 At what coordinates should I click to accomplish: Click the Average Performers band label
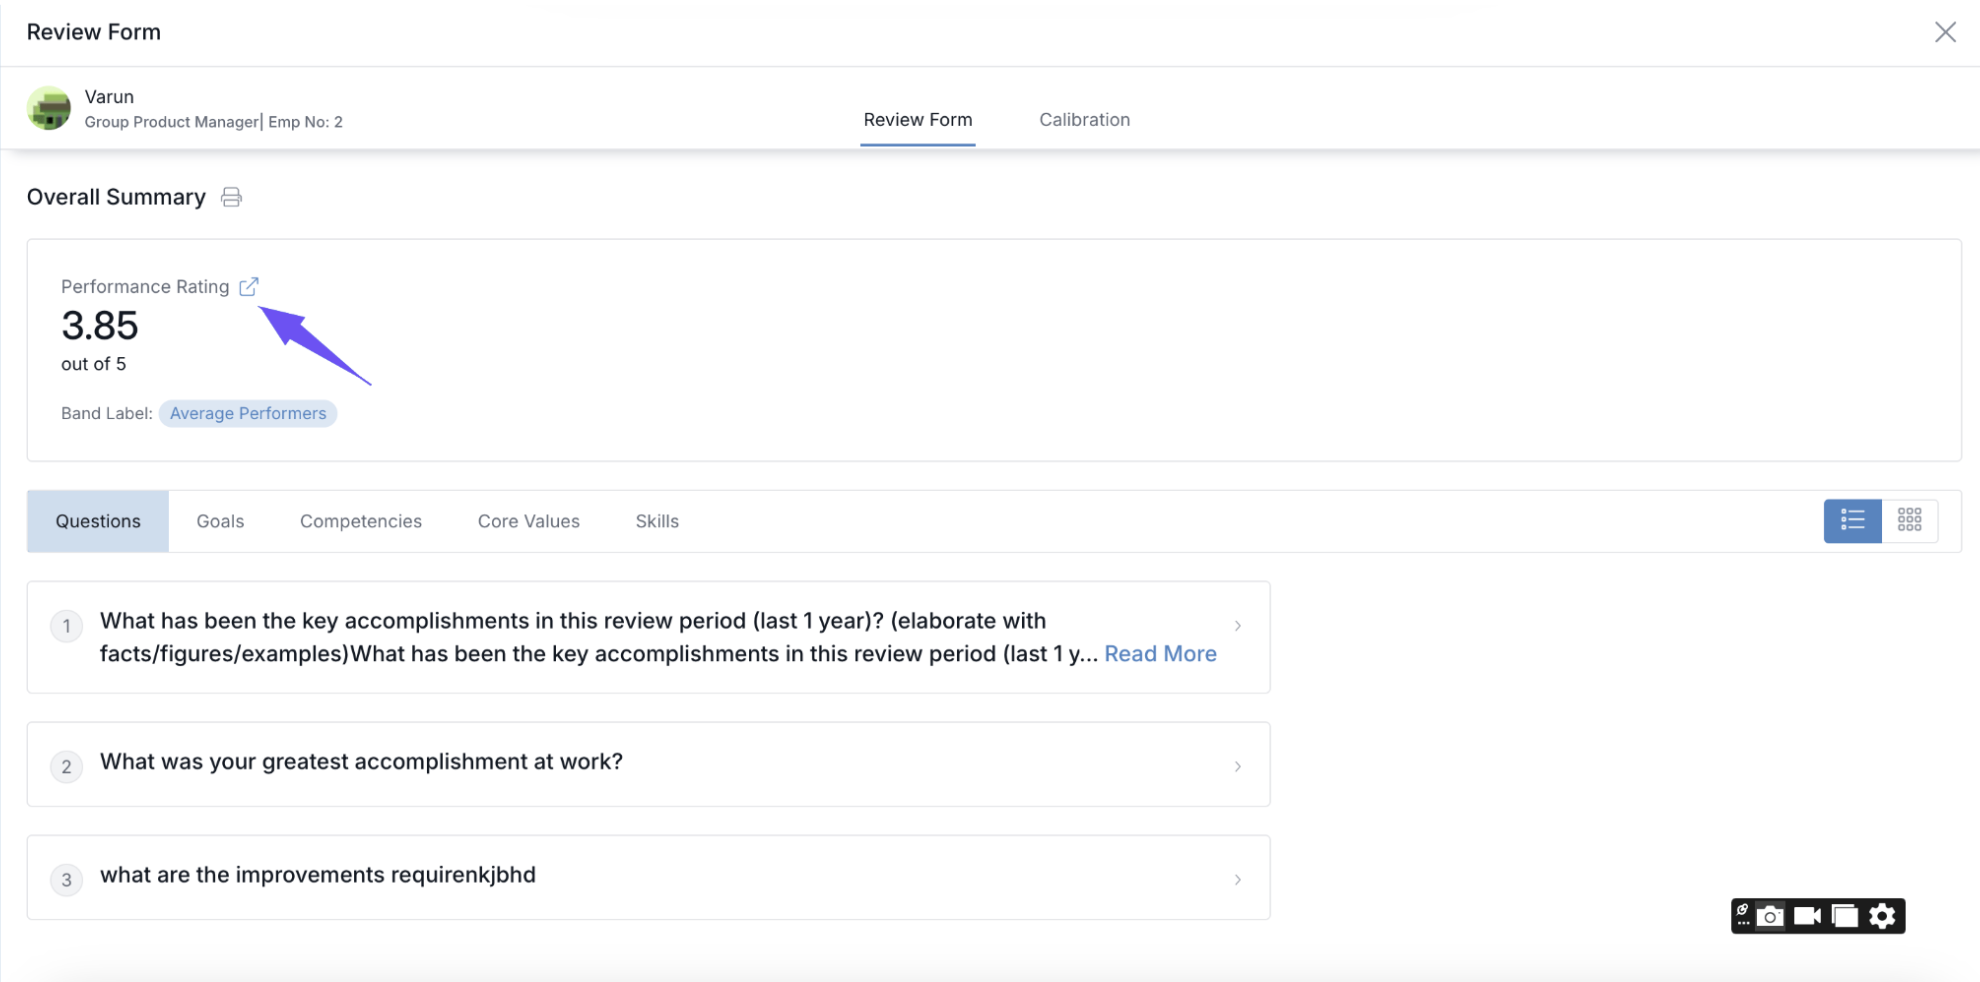tap(248, 414)
